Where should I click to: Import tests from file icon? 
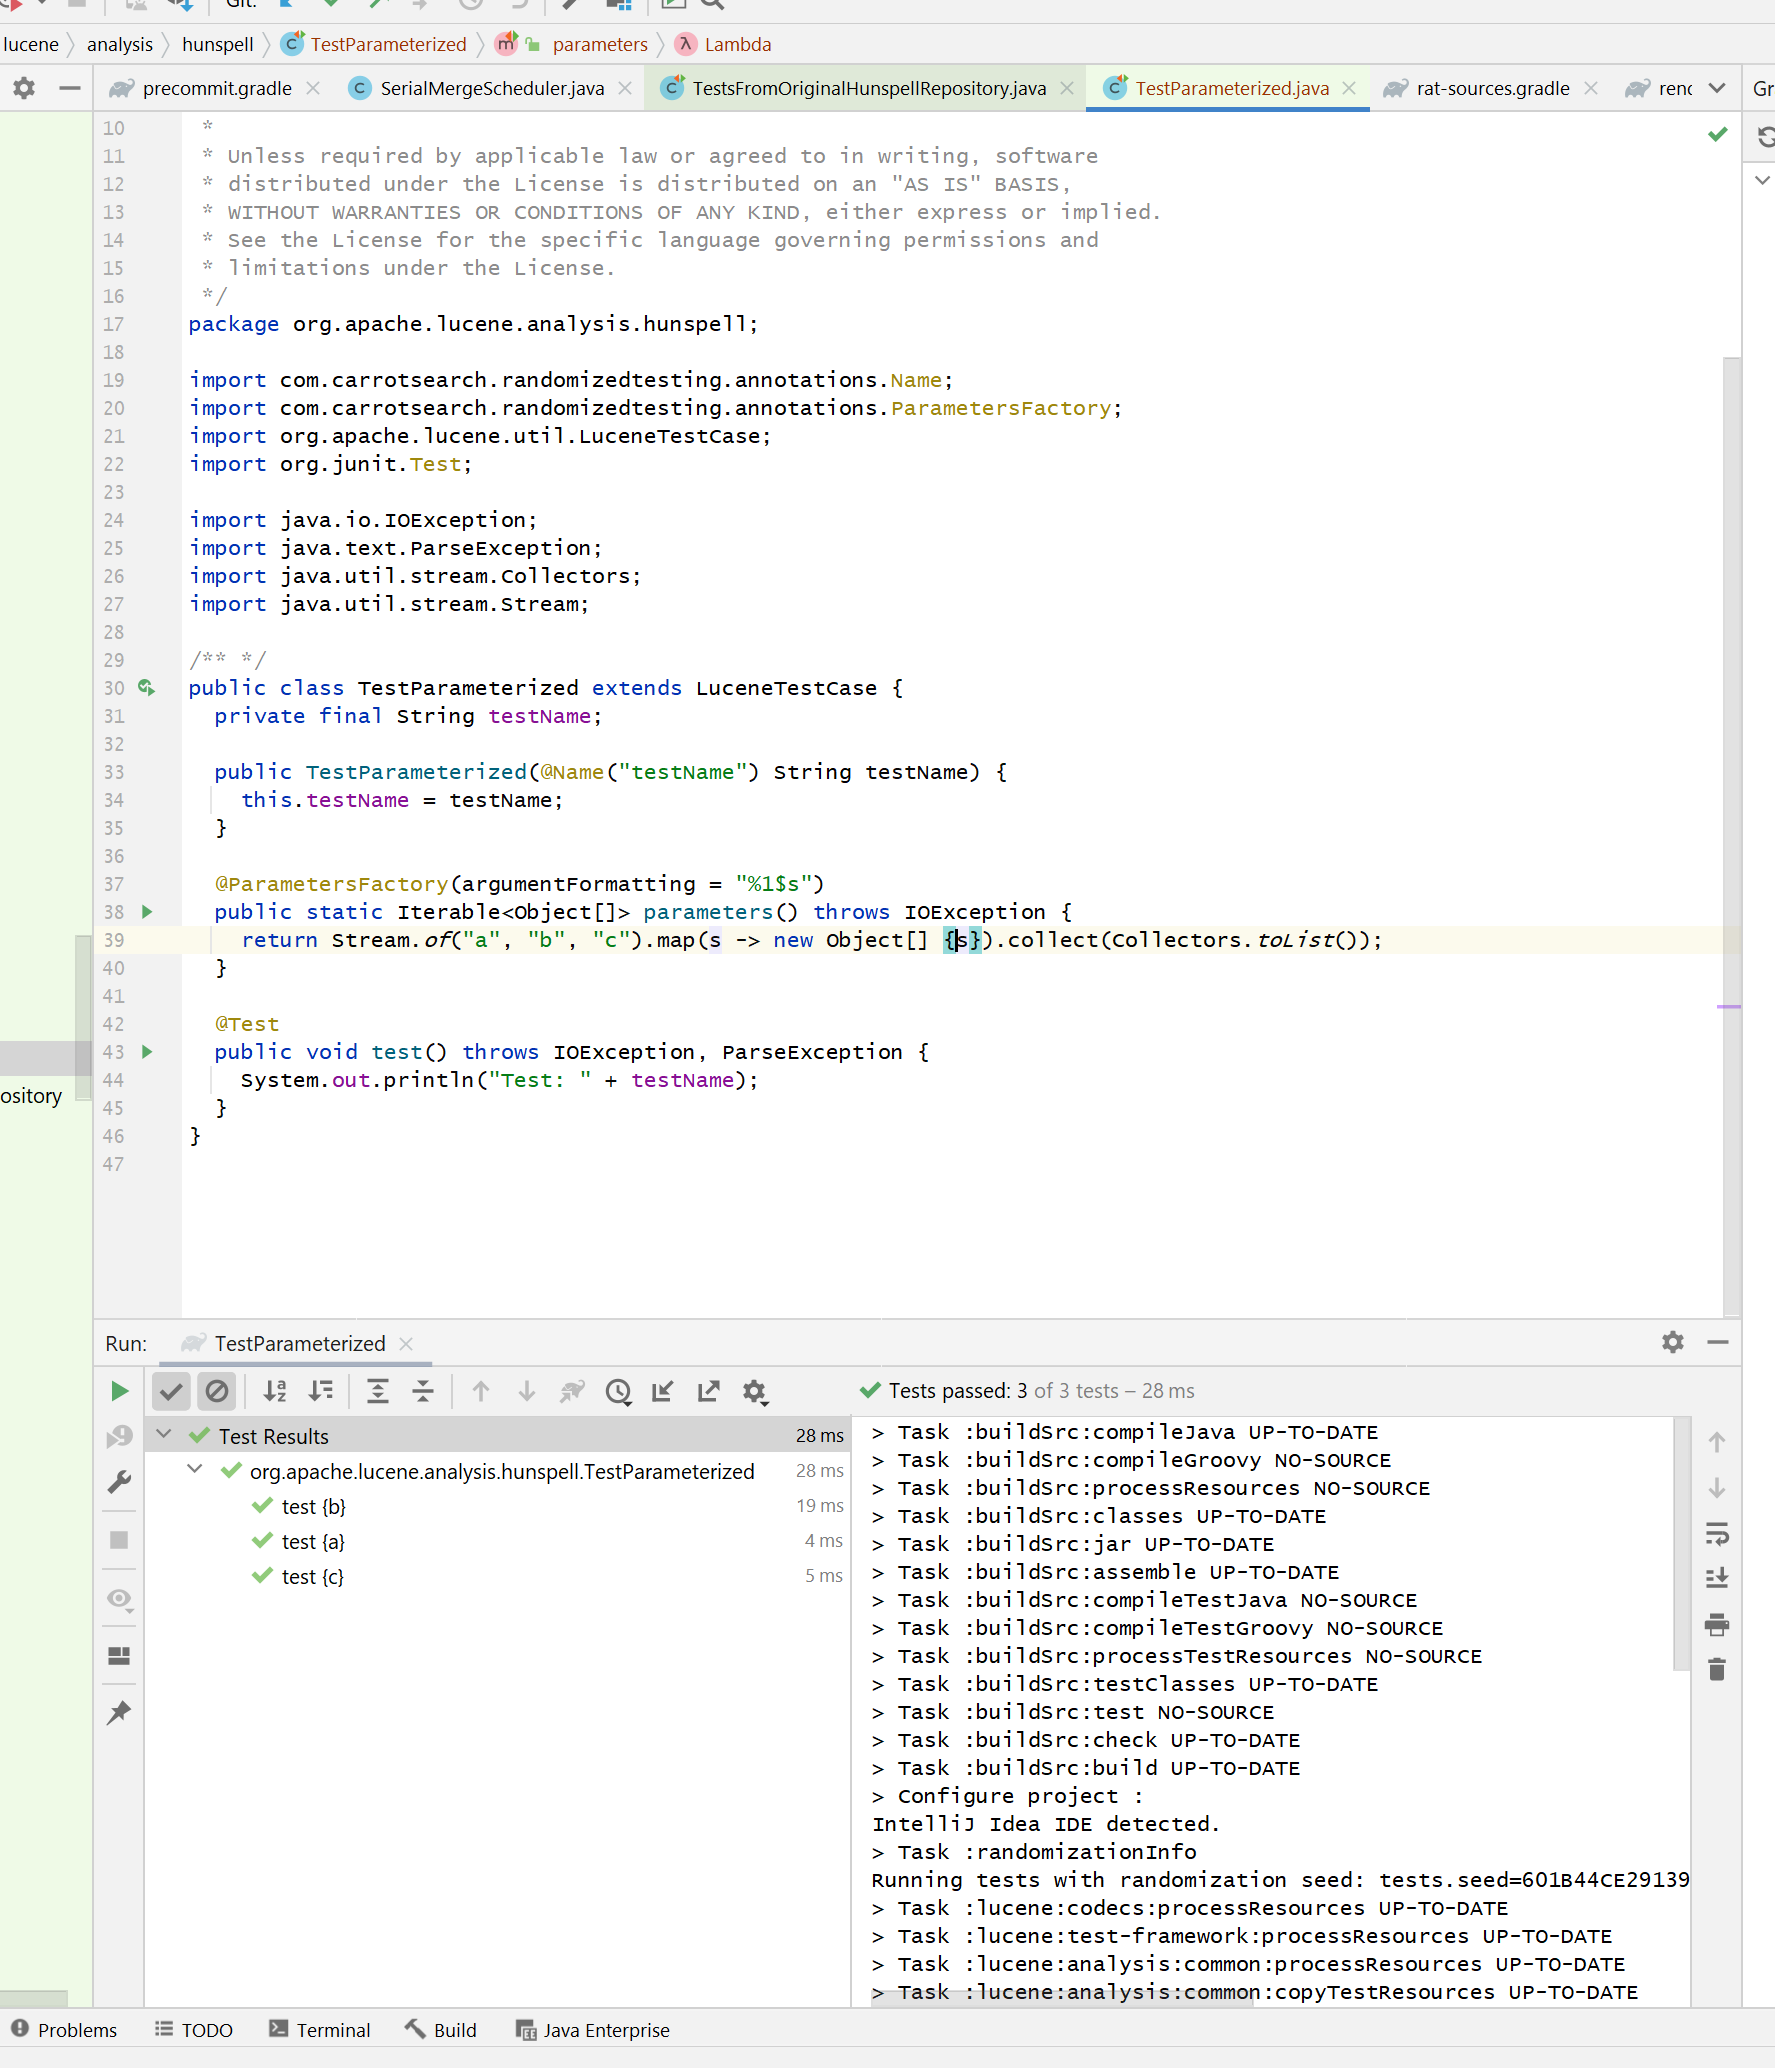pyautogui.click(x=663, y=1391)
